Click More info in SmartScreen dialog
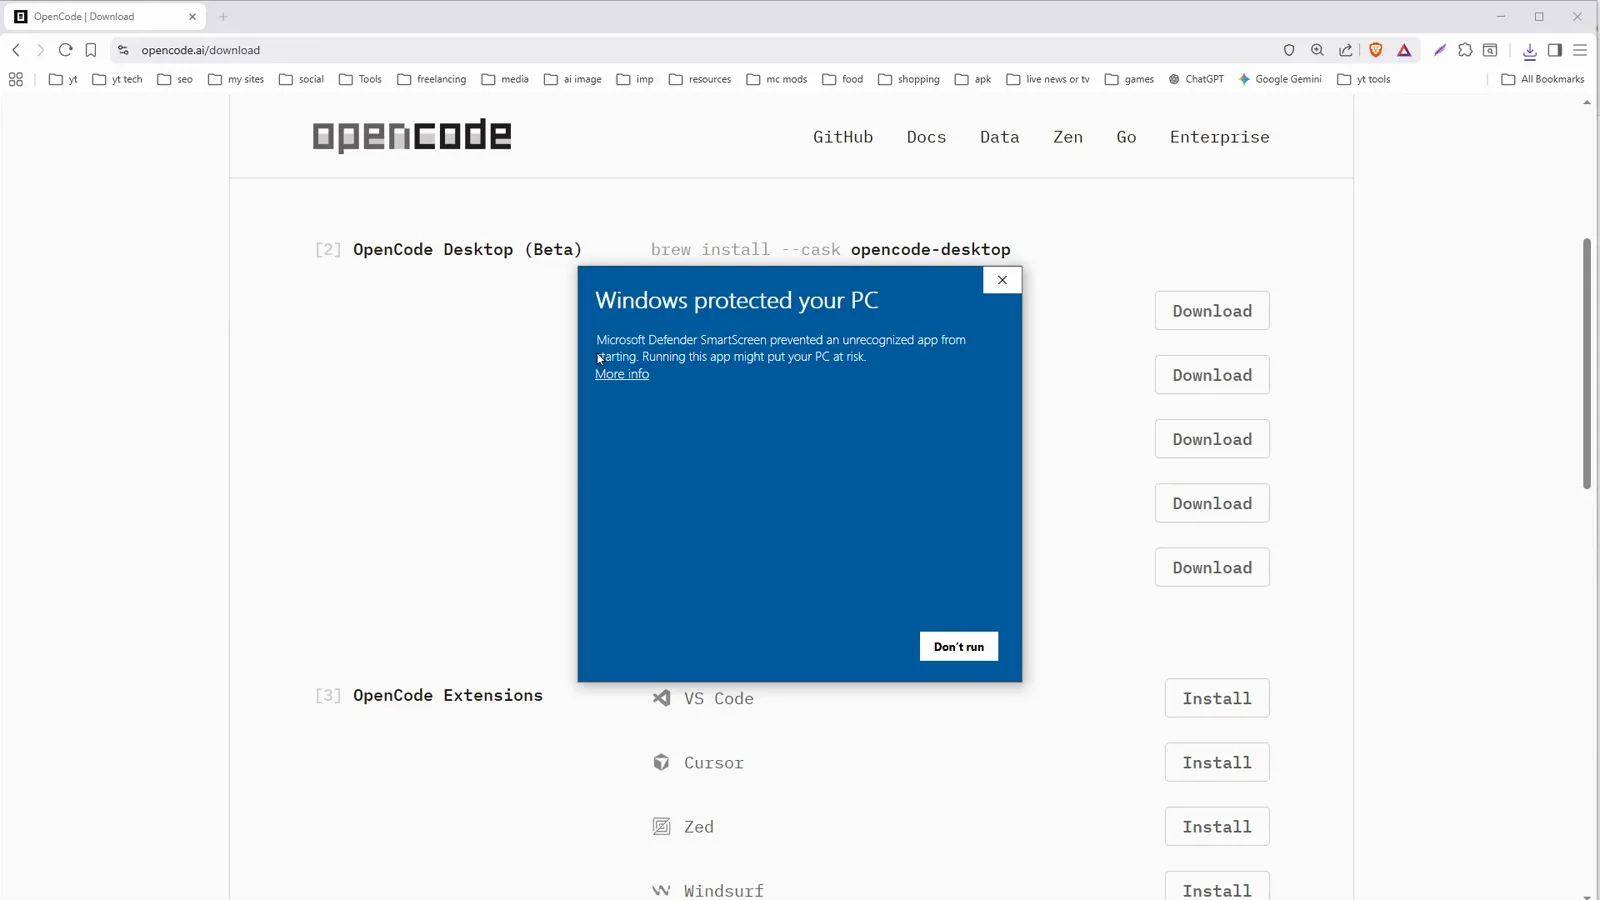1600x900 pixels. click(x=622, y=374)
